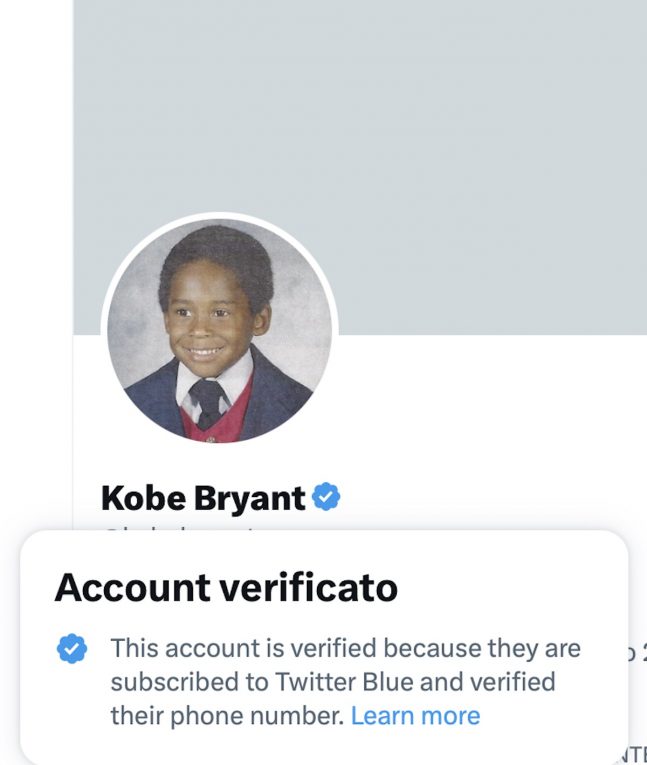Click the "their phone number." text in popup
Viewport: 647px width, 765px height.
[x=227, y=716]
